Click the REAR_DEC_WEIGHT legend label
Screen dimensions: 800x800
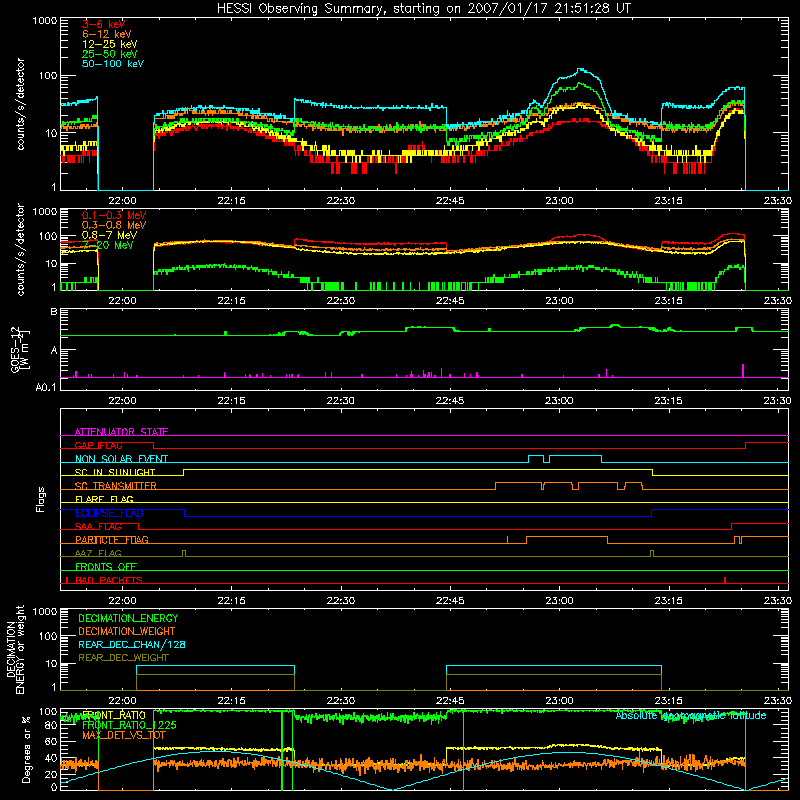[x=123, y=658]
